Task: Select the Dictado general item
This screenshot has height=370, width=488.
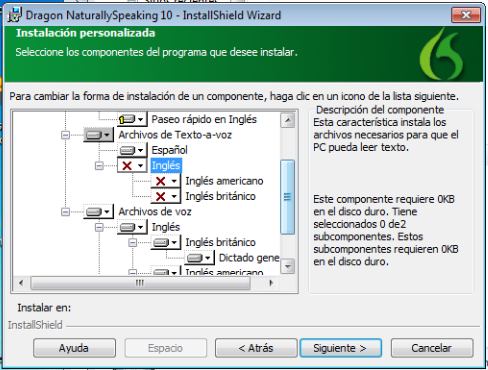Action: [x=249, y=258]
